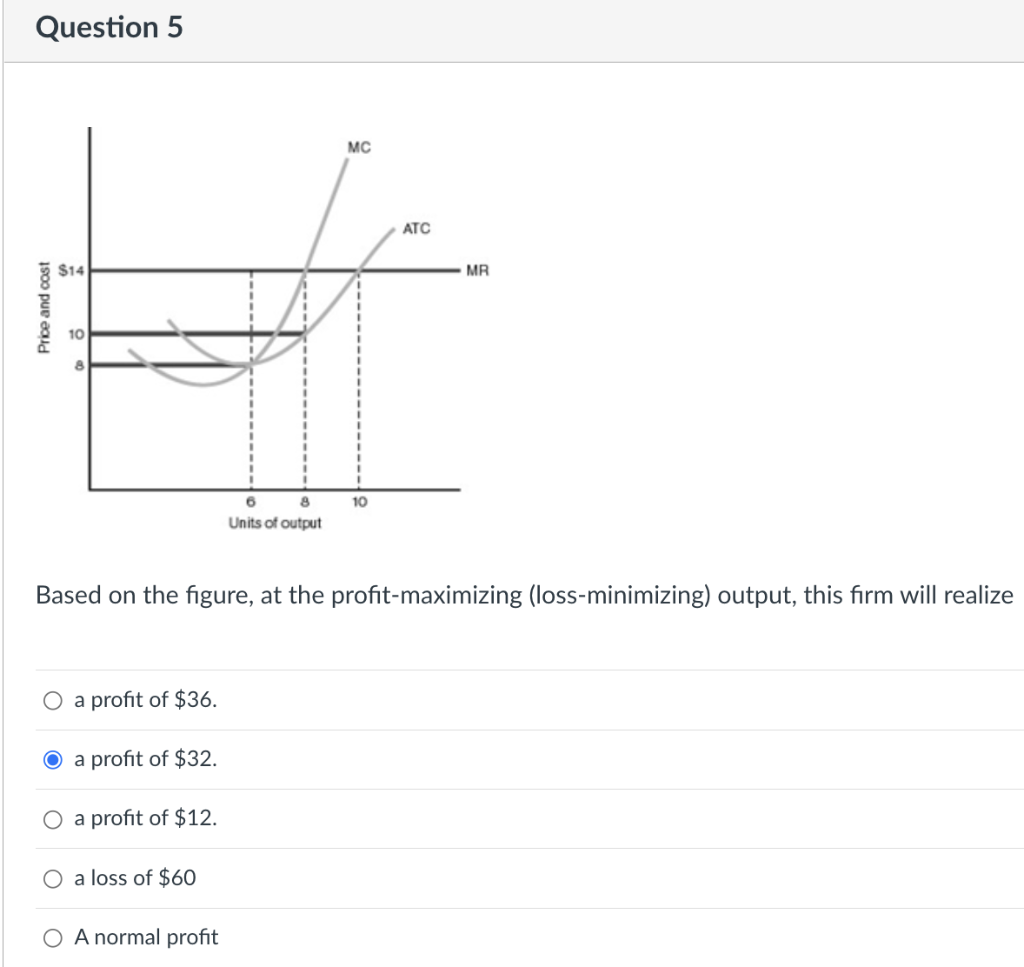Click the MR line label
Screen dimensions: 1024x967
pos(476,269)
